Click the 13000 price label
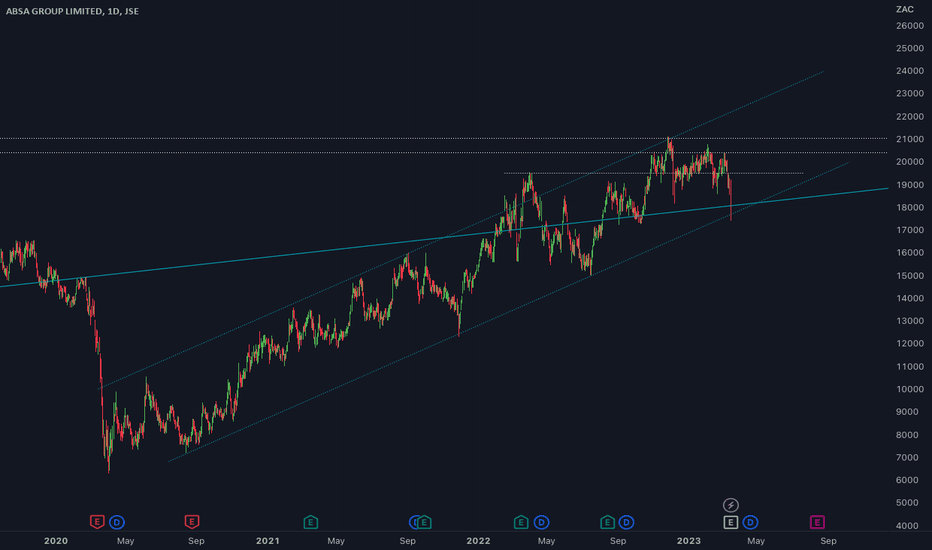This screenshot has width=932, height=550. (x=909, y=321)
